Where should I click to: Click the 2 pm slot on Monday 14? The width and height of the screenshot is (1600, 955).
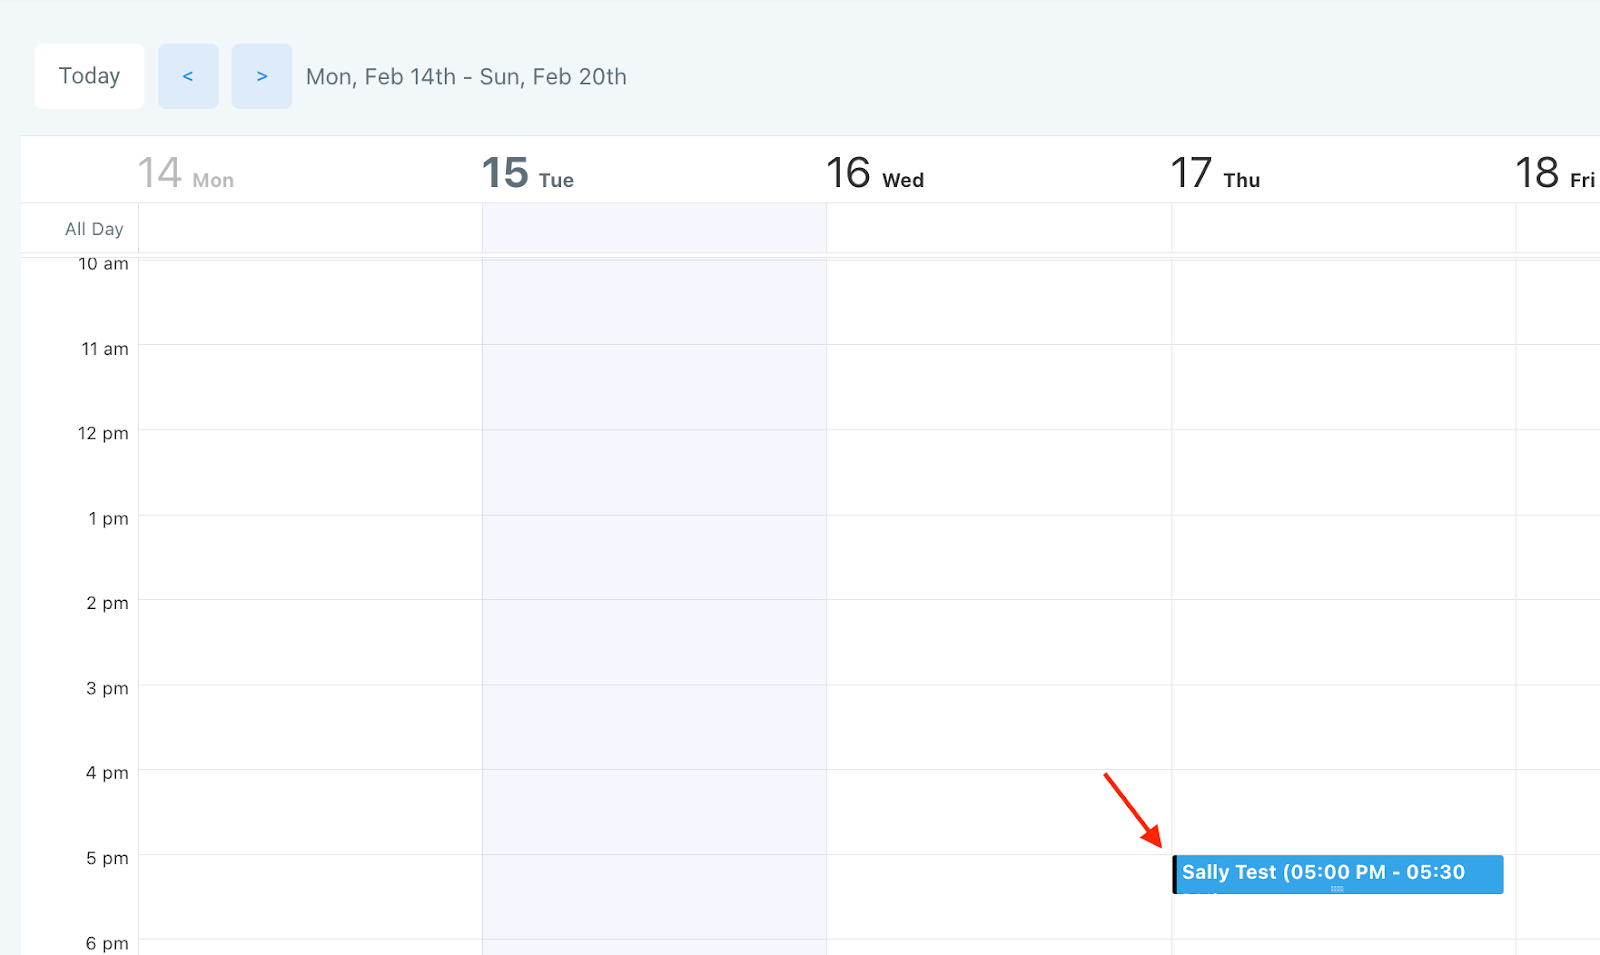(310, 642)
